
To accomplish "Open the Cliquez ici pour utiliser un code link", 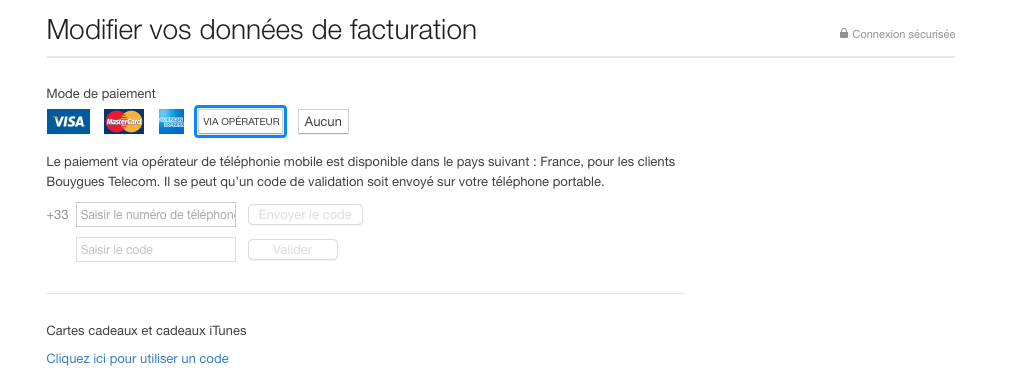I will coord(137,359).
